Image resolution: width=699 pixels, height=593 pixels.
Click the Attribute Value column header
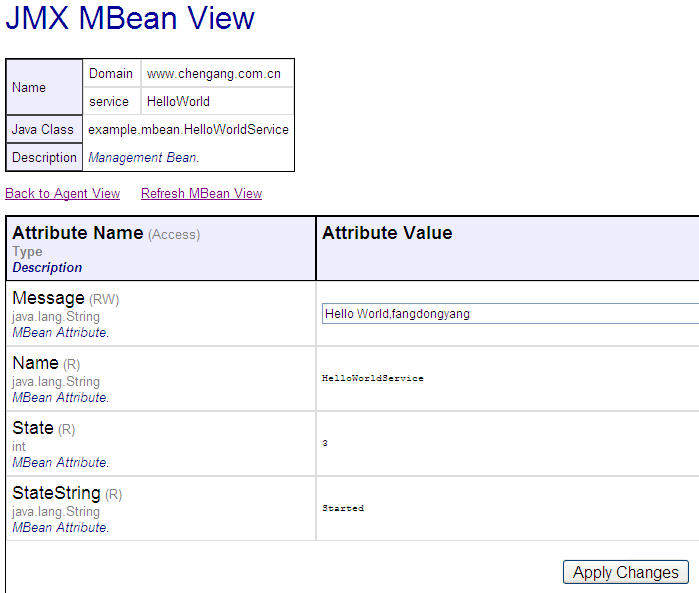[x=387, y=233]
